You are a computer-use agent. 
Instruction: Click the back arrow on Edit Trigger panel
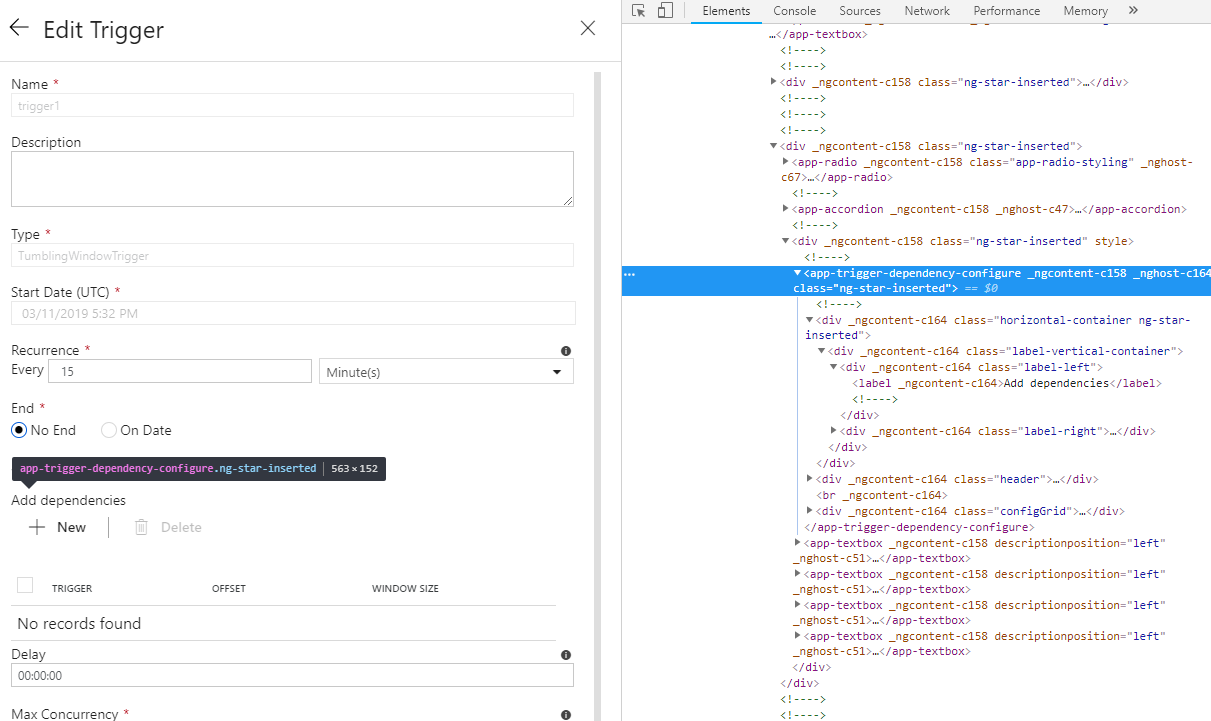click(x=20, y=28)
